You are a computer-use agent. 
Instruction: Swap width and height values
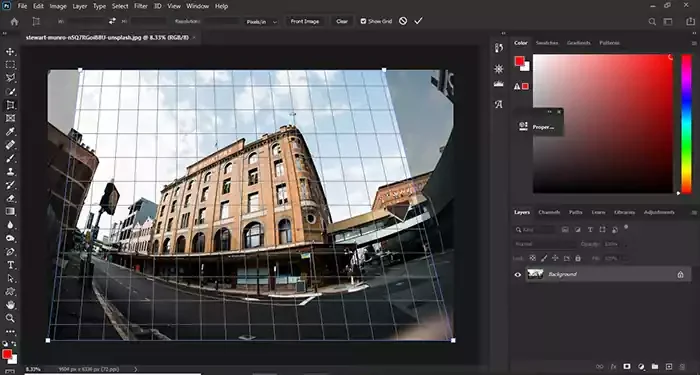click(112, 21)
